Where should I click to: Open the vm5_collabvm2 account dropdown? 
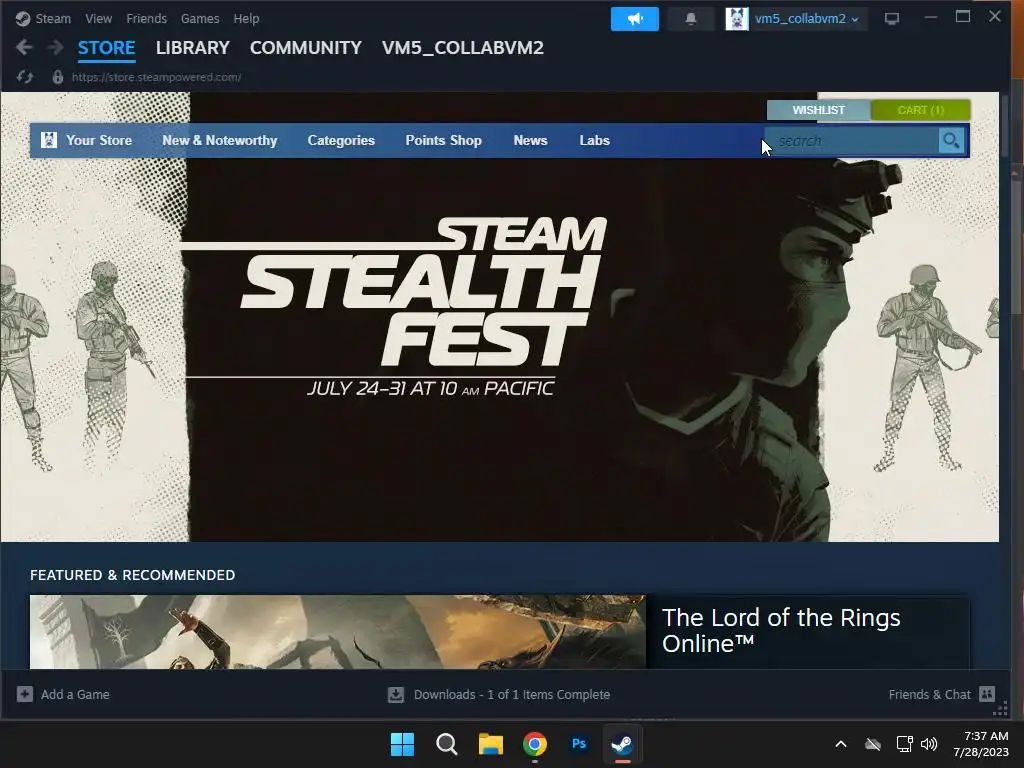(807, 19)
